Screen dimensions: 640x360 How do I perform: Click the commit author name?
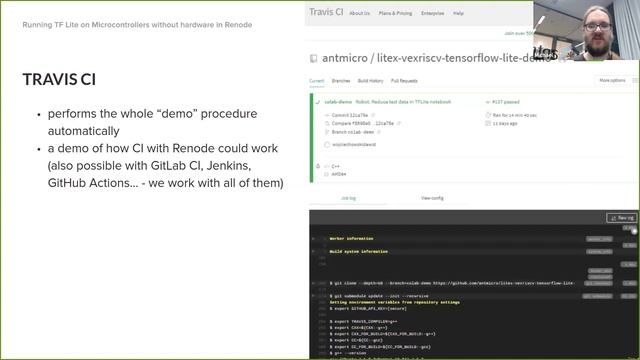coord(354,144)
